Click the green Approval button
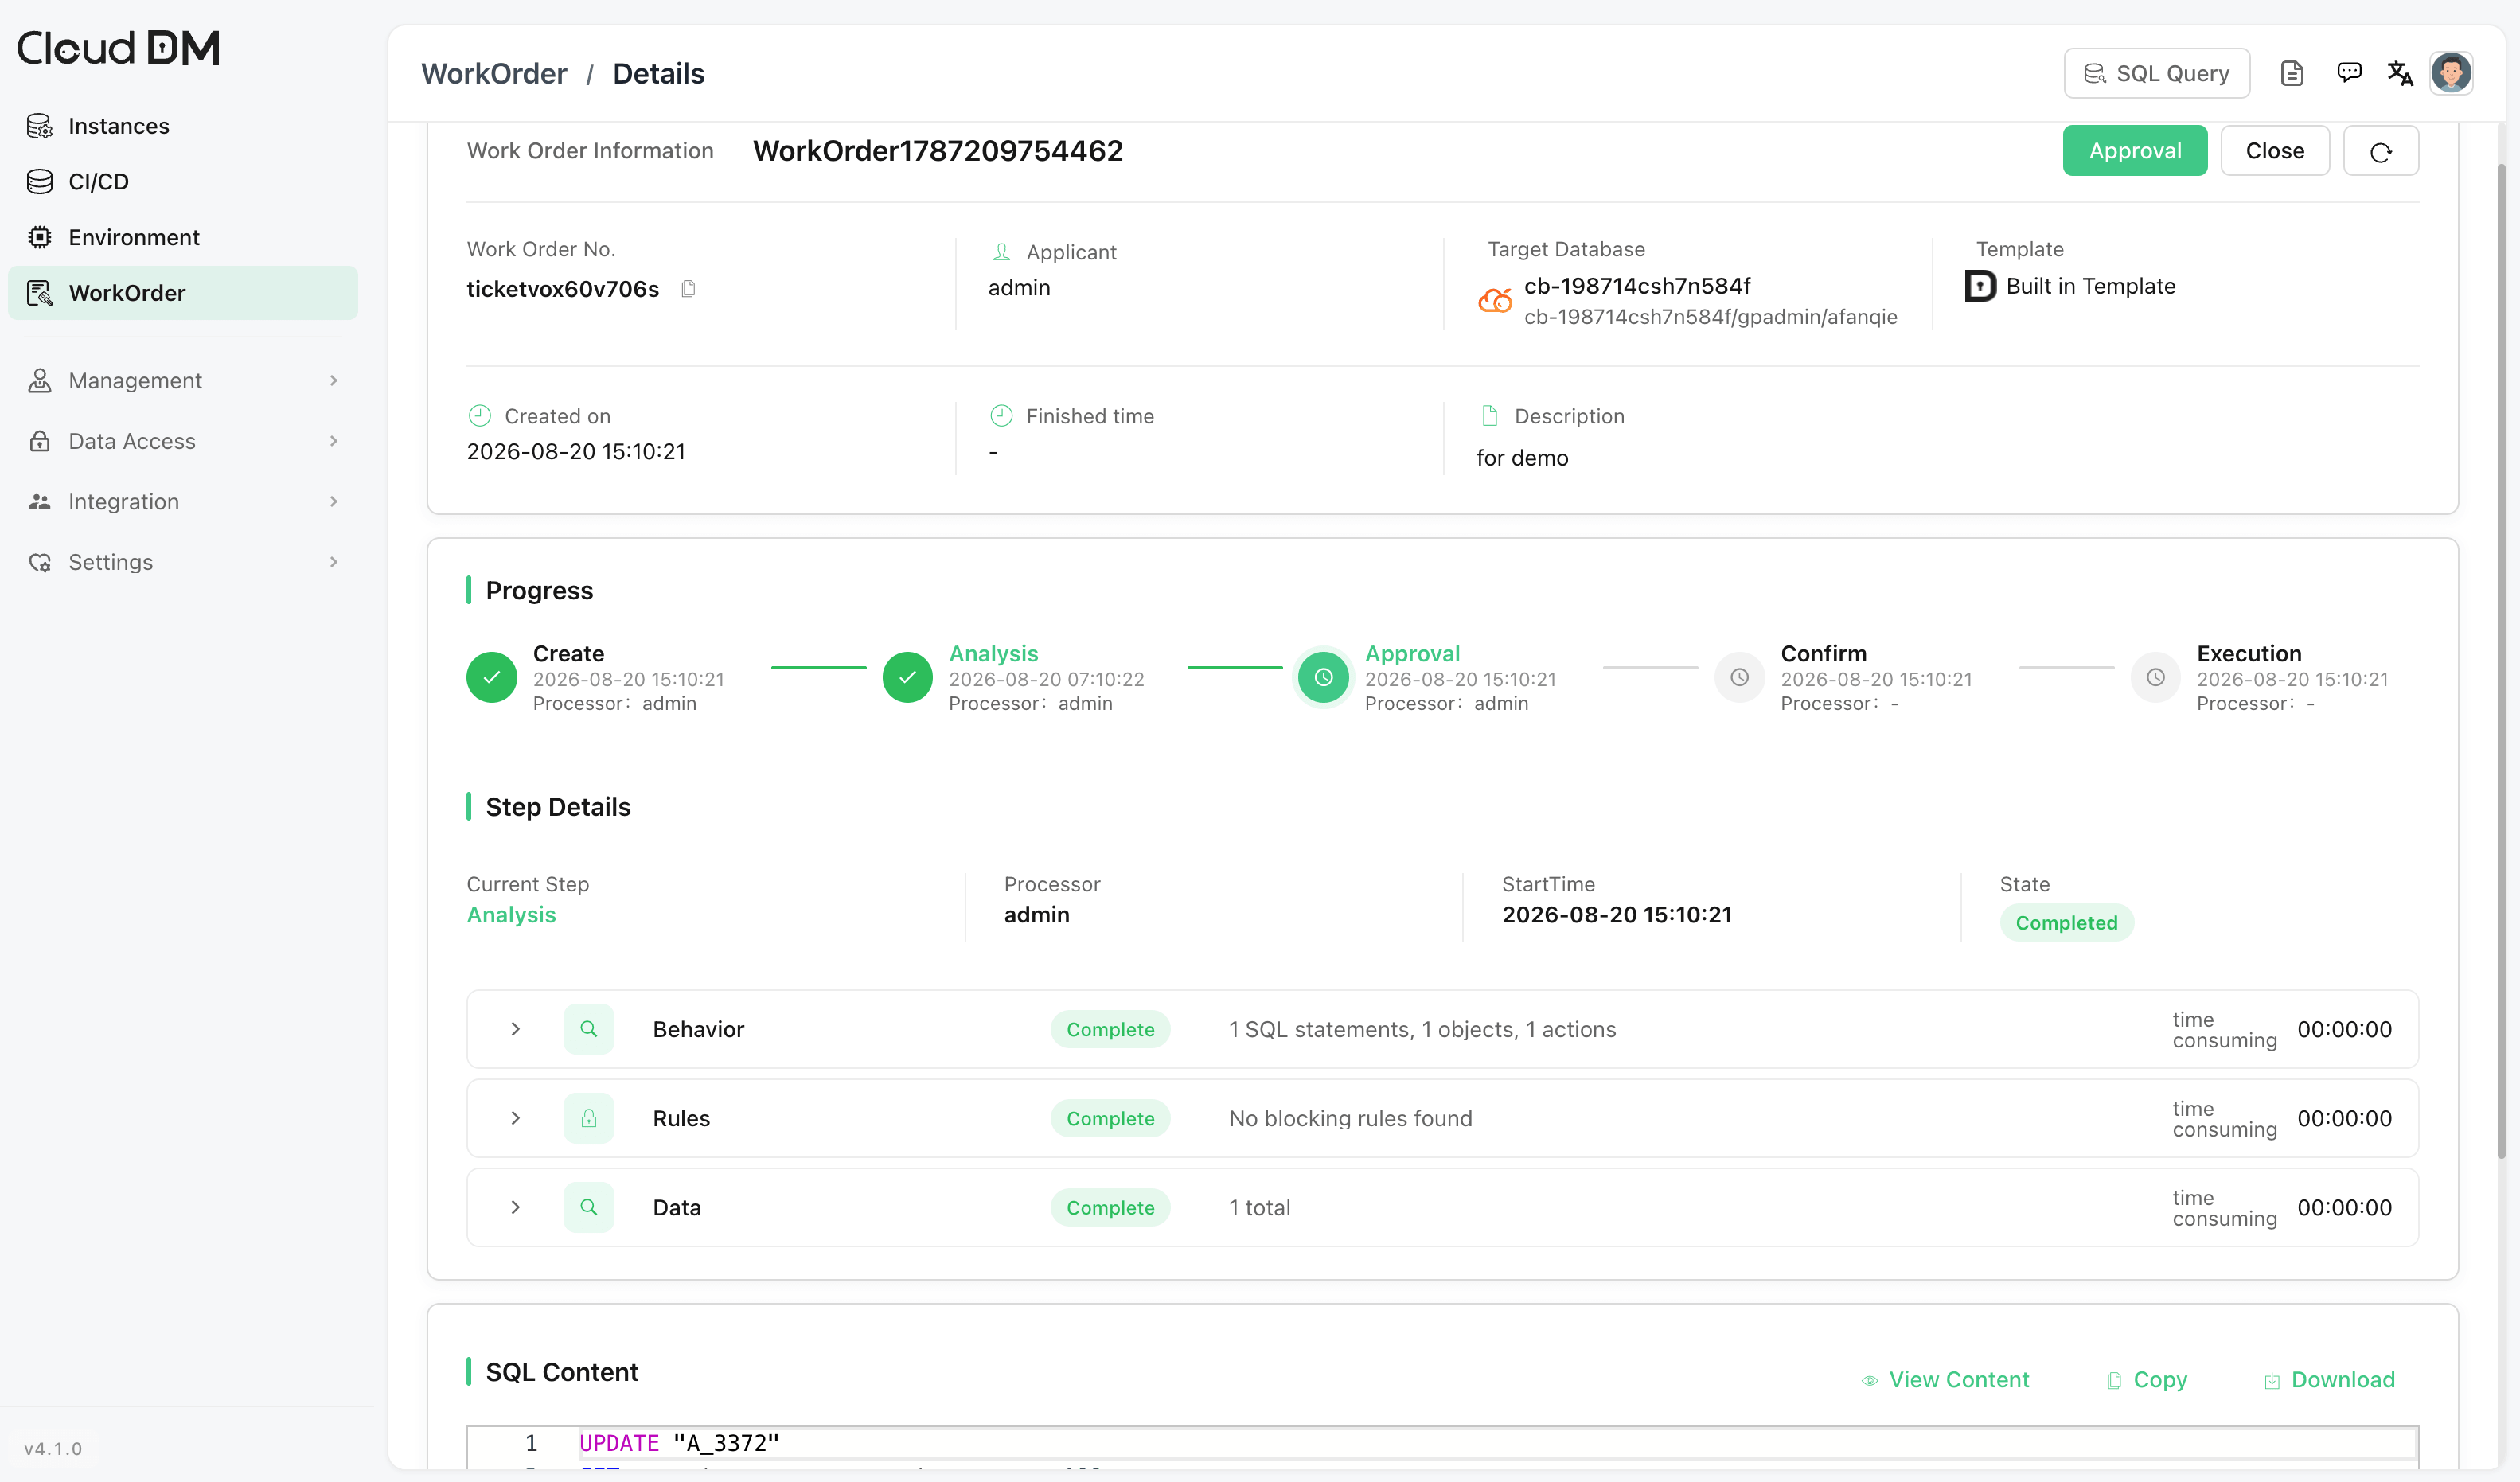The width and height of the screenshot is (2520, 1482). click(2135, 151)
